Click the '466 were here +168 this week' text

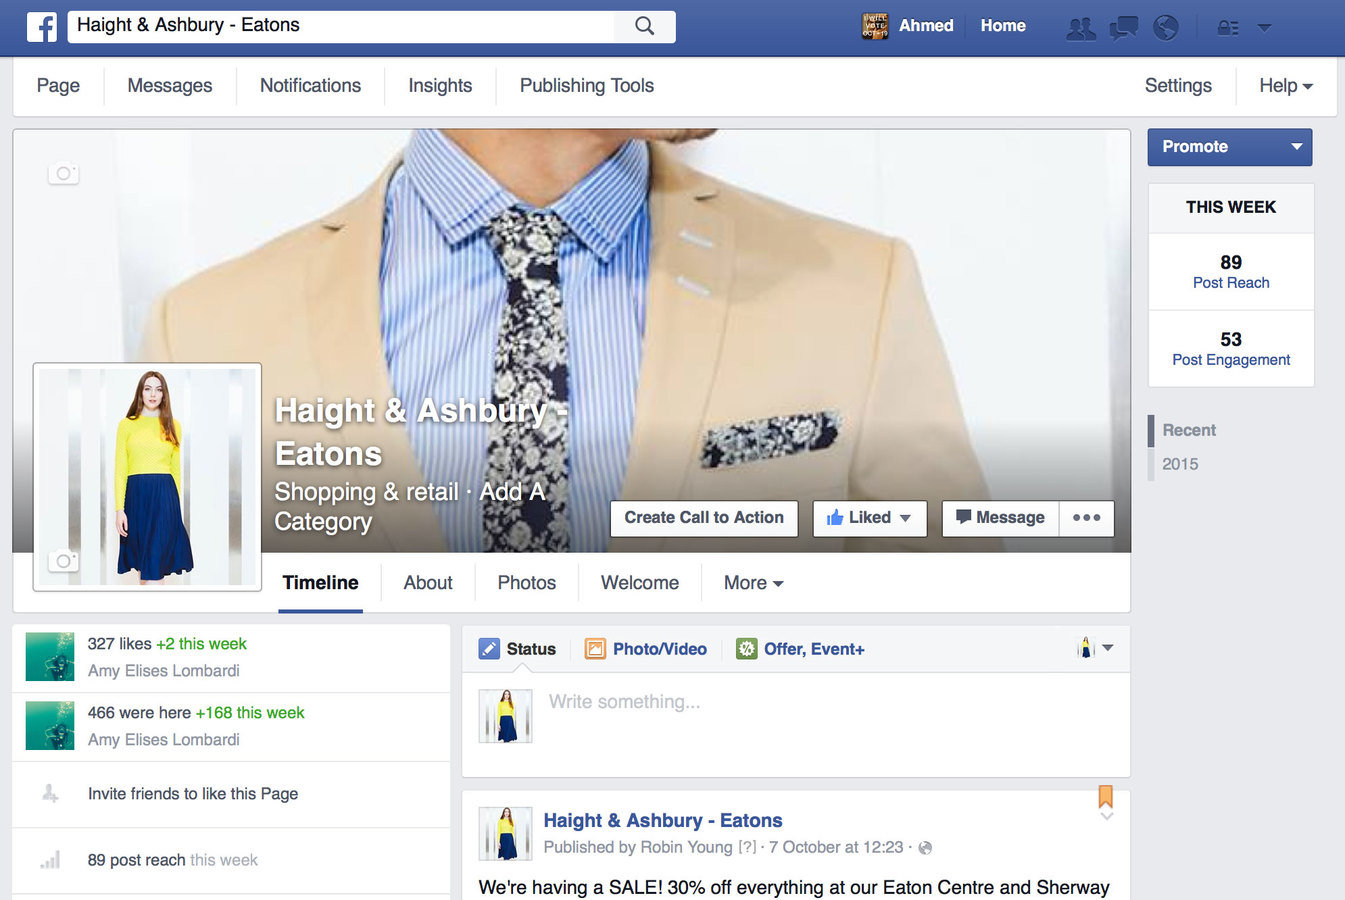(x=196, y=713)
